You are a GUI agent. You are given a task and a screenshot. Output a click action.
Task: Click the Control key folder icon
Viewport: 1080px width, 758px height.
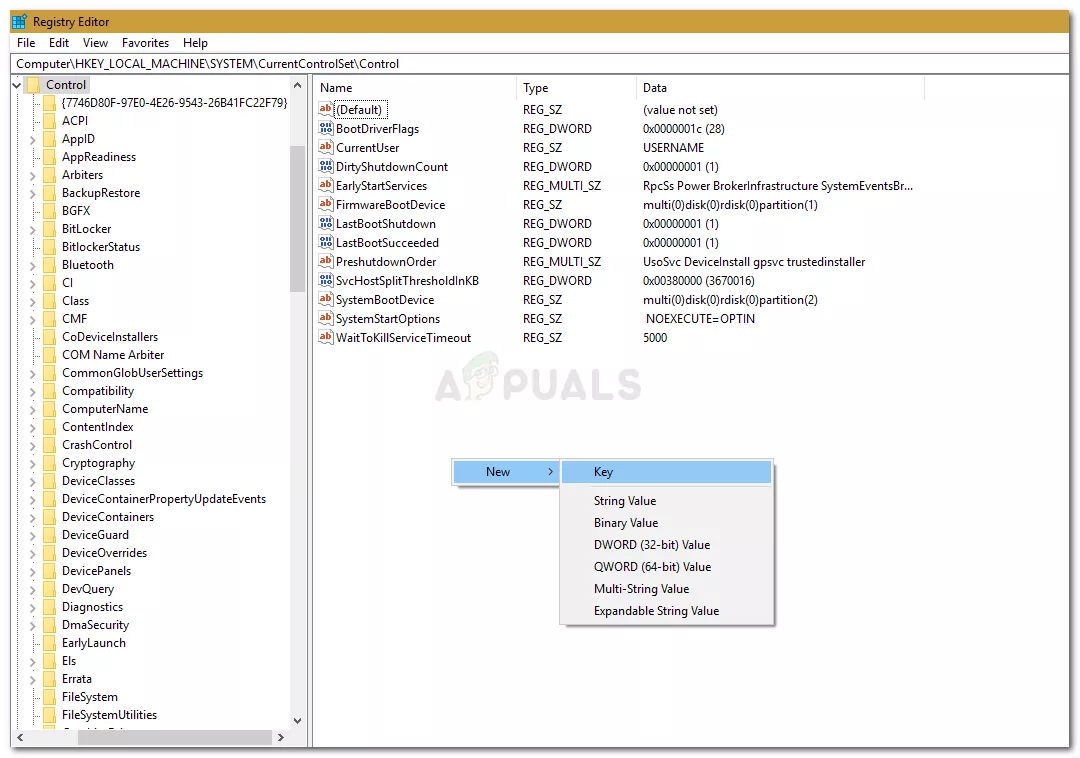point(33,85)
